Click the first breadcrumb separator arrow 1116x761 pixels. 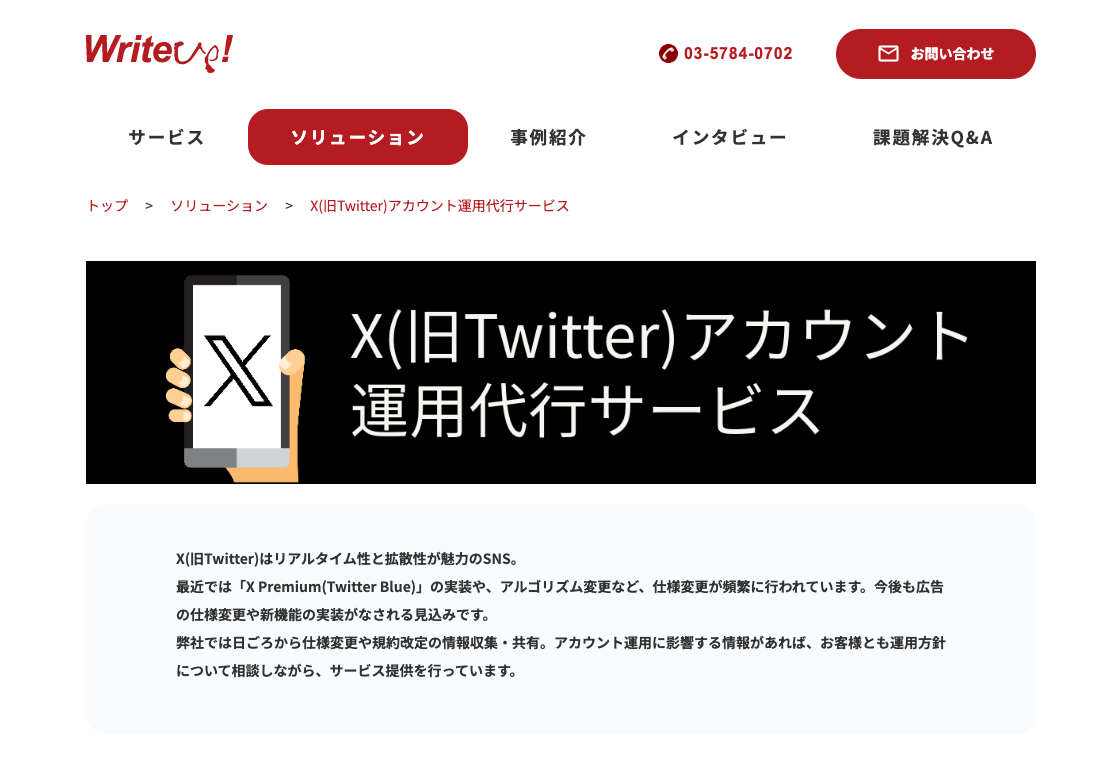click(149, 206)
